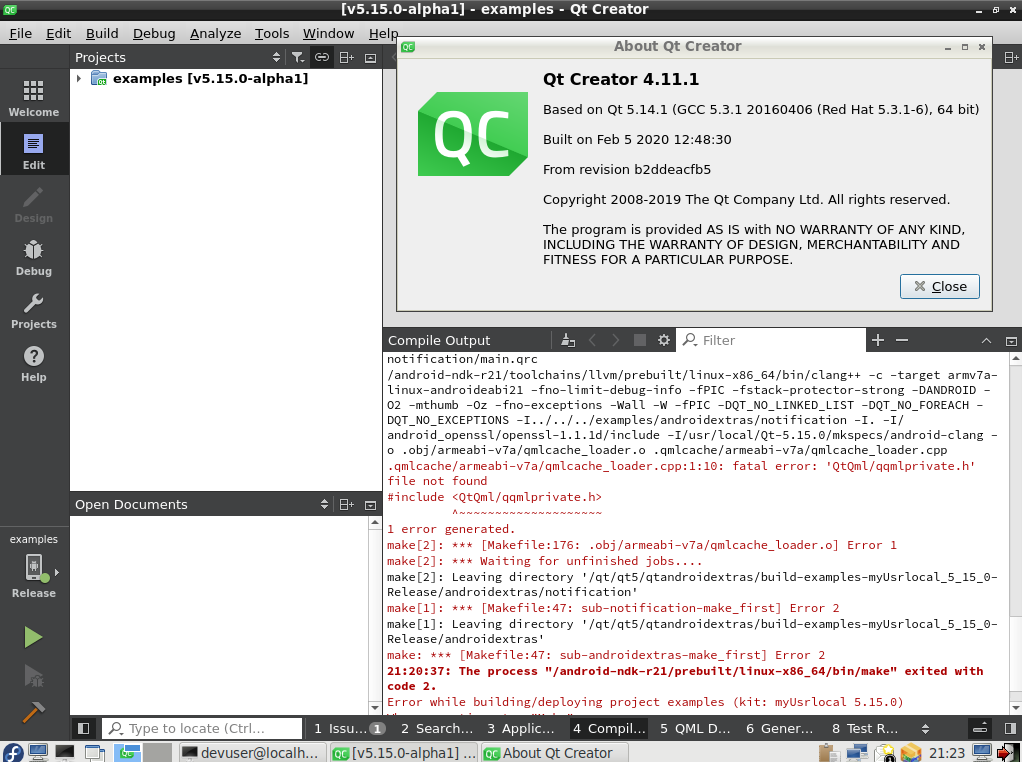Viewport: 1022px width, 762px height.
Task: Toggle Synchronize with Editor link icon
Action: pyautogui.click(x=322, y=57)
